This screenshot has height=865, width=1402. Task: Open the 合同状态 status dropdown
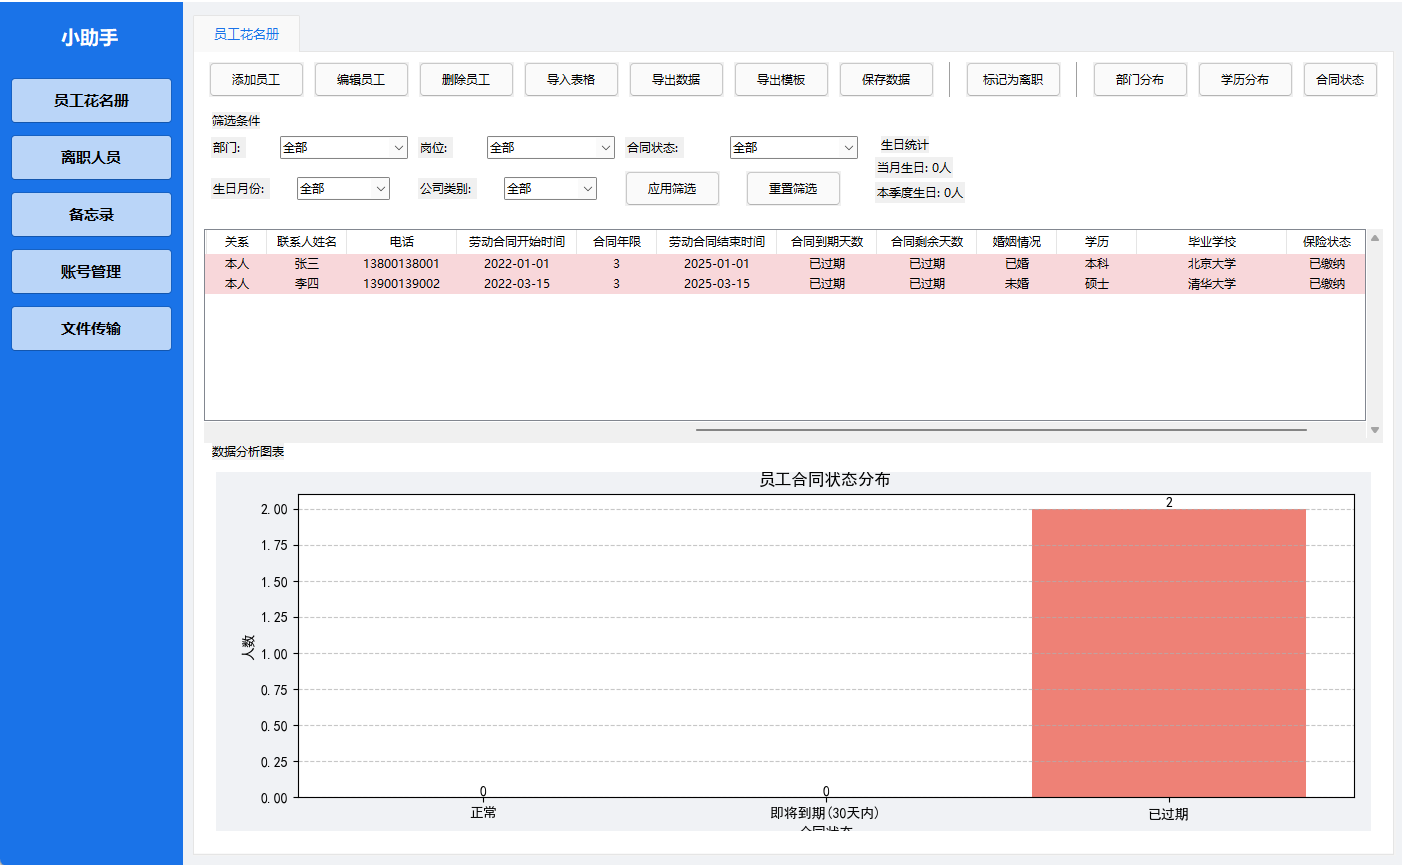click(793, 147)
